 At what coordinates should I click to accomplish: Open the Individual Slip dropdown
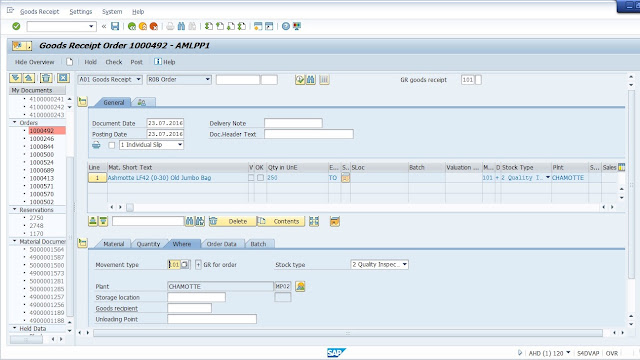pyautogui.click(x=180, y=145)
